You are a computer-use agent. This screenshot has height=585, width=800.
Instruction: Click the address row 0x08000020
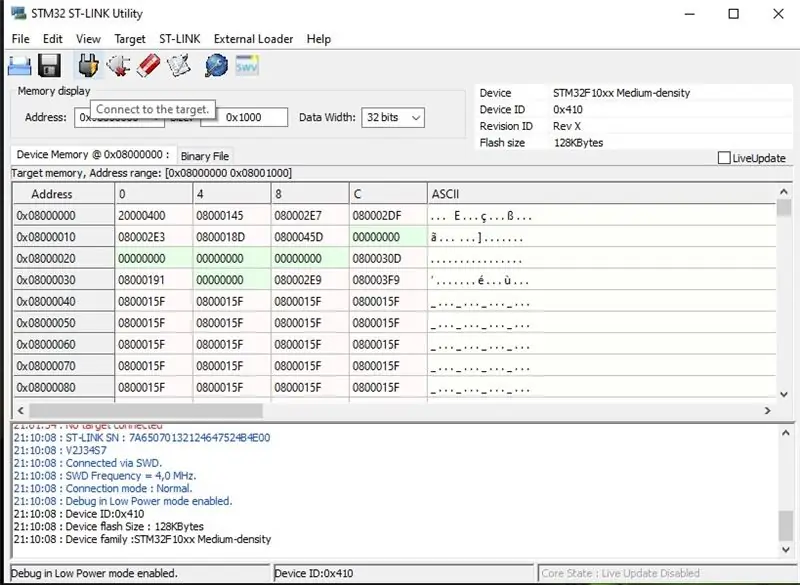(63, 259)
